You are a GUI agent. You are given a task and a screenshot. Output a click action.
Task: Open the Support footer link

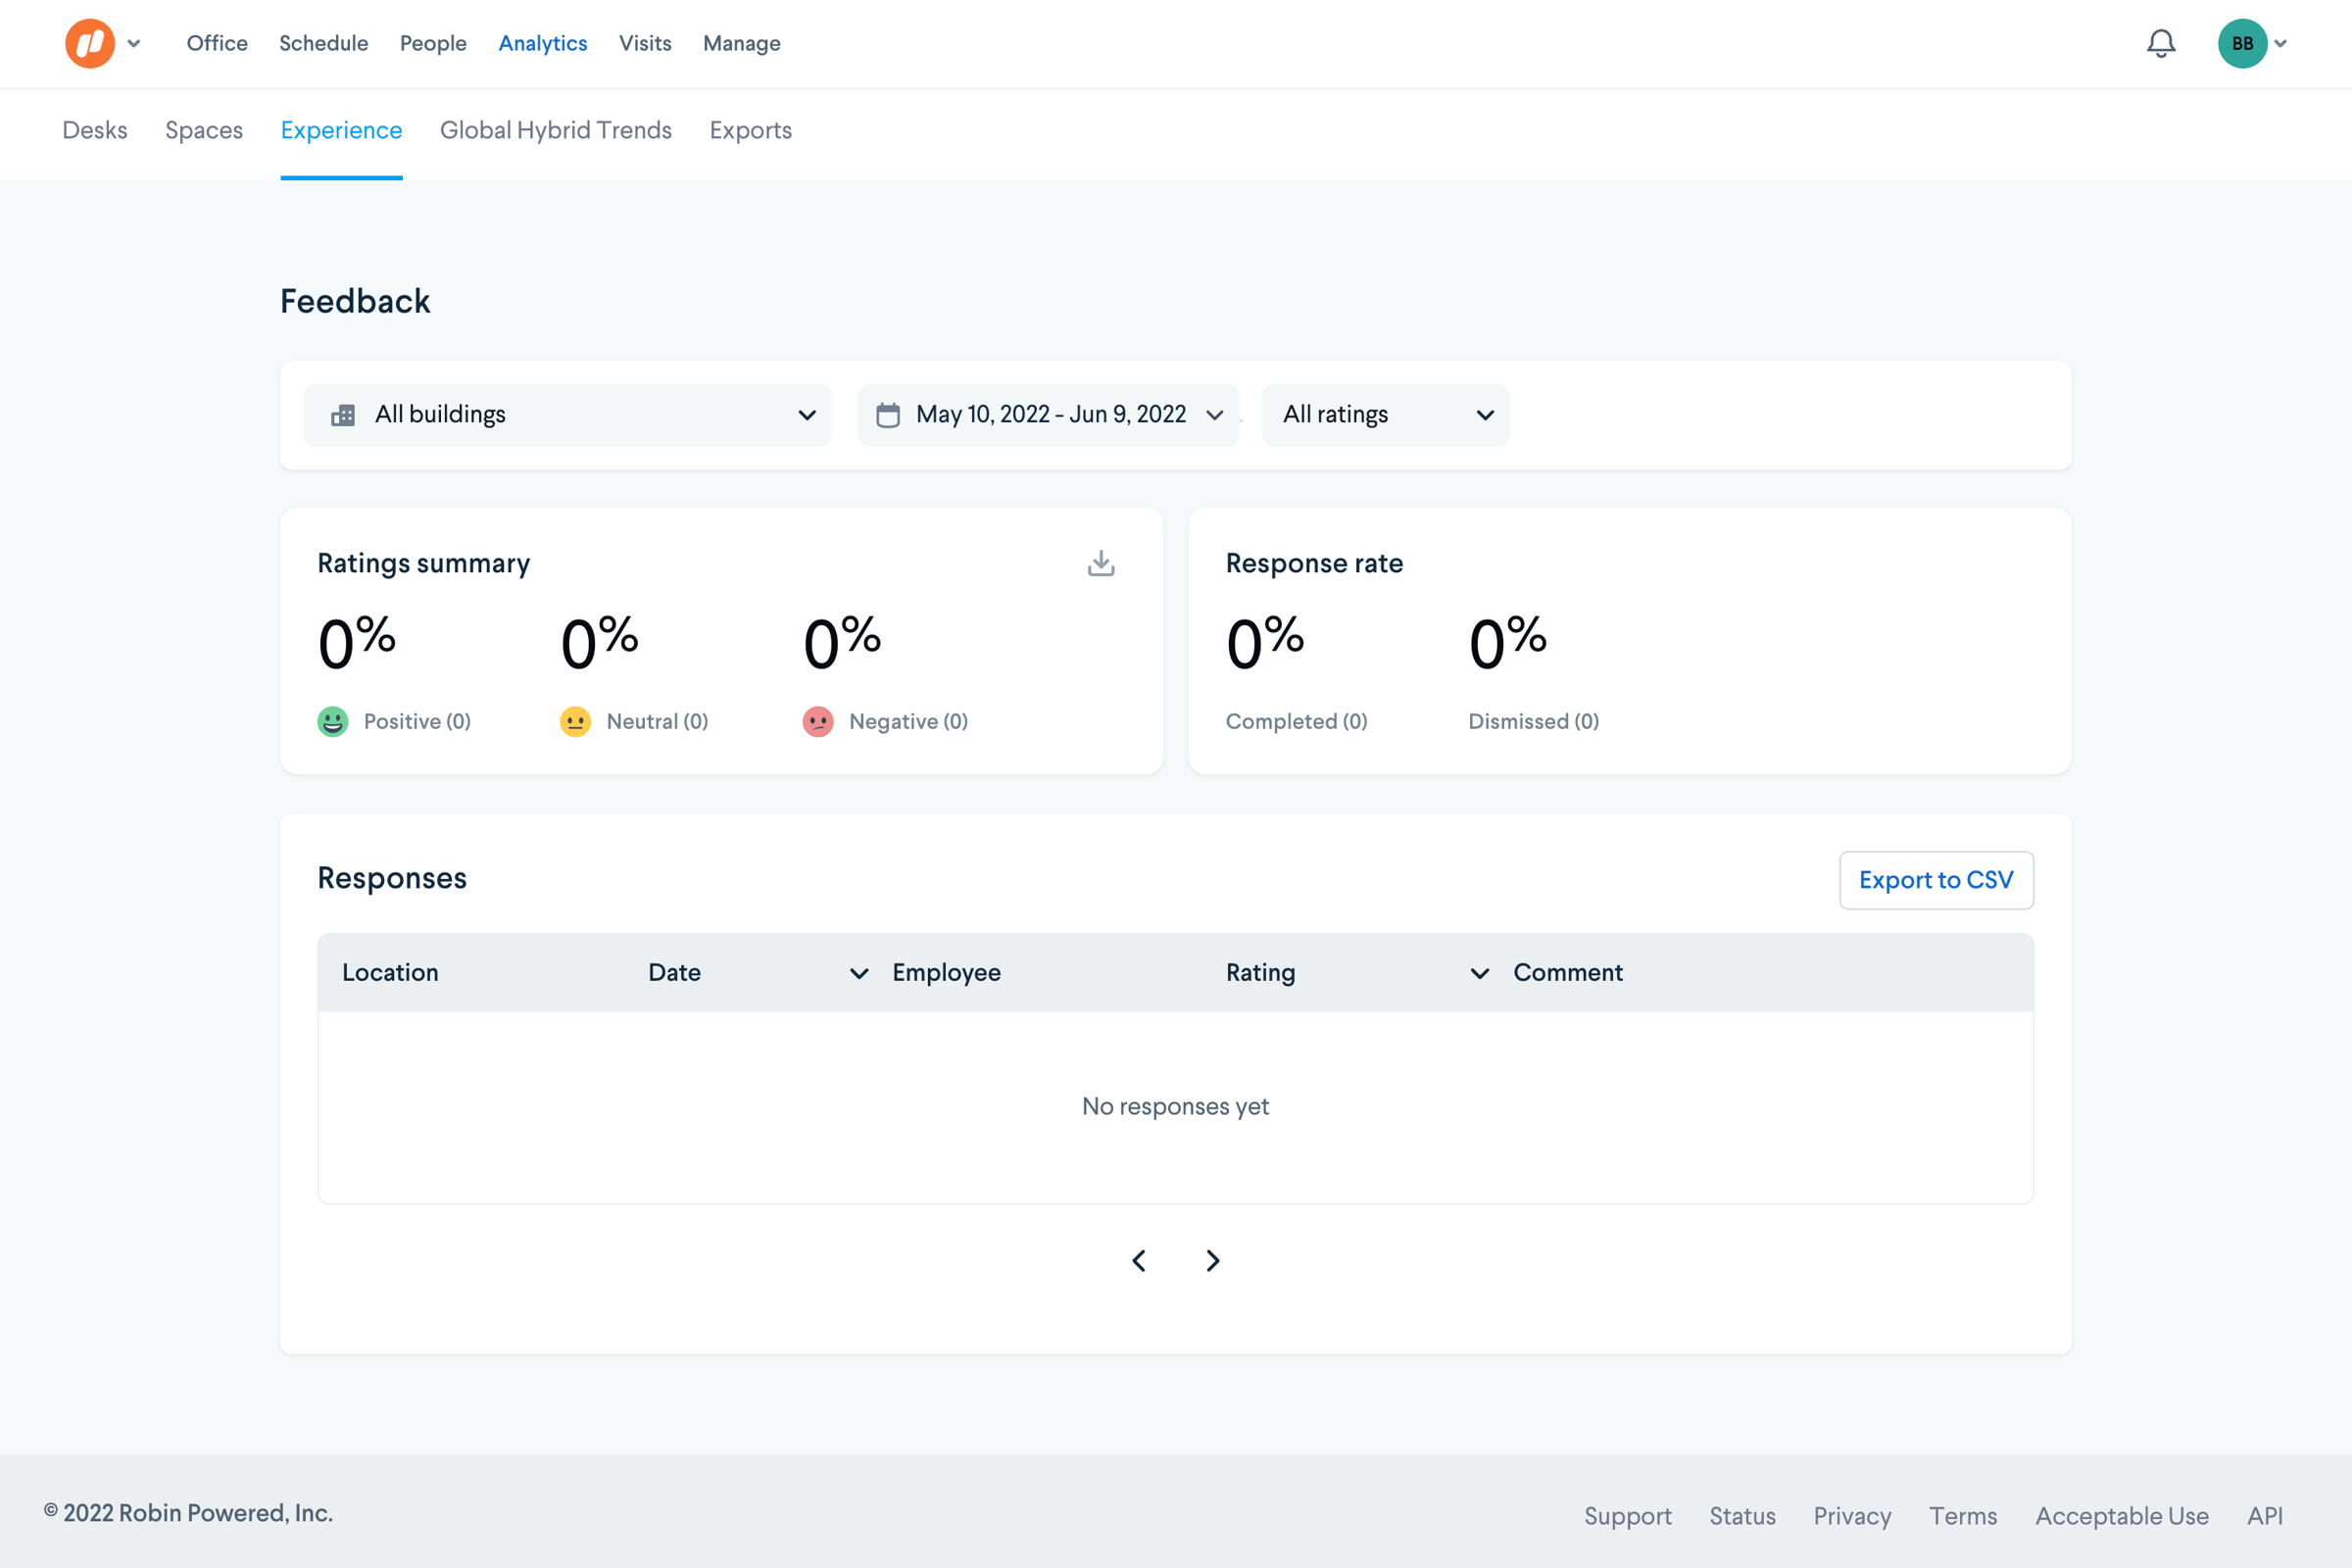1628,1516
